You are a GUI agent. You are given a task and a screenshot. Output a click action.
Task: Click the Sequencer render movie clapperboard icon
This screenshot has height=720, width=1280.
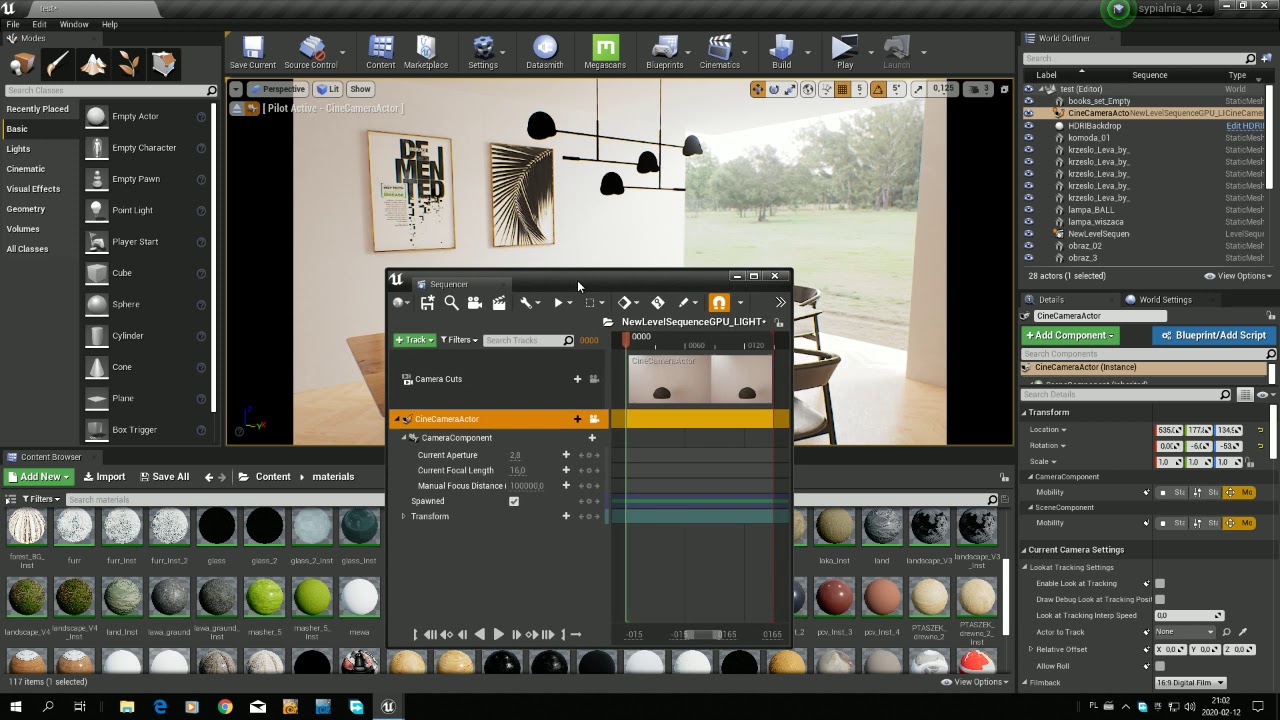tap(499, 302)
